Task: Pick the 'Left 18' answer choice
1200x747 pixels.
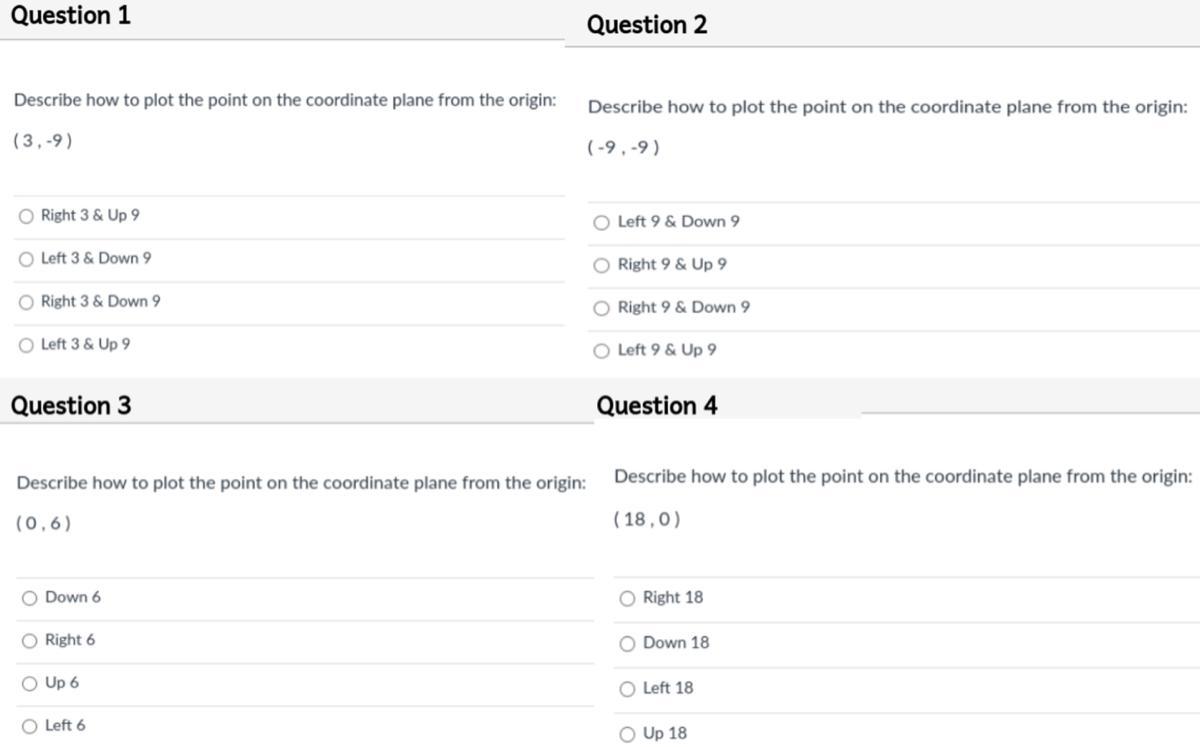Action: tap(627, 689)
